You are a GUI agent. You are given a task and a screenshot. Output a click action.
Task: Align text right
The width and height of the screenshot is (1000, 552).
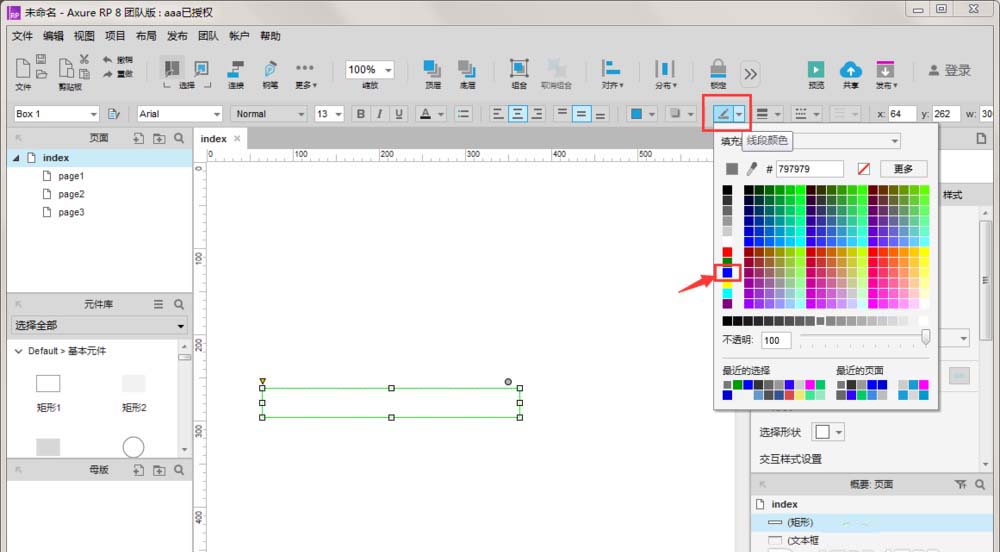(x=537, y=114)
